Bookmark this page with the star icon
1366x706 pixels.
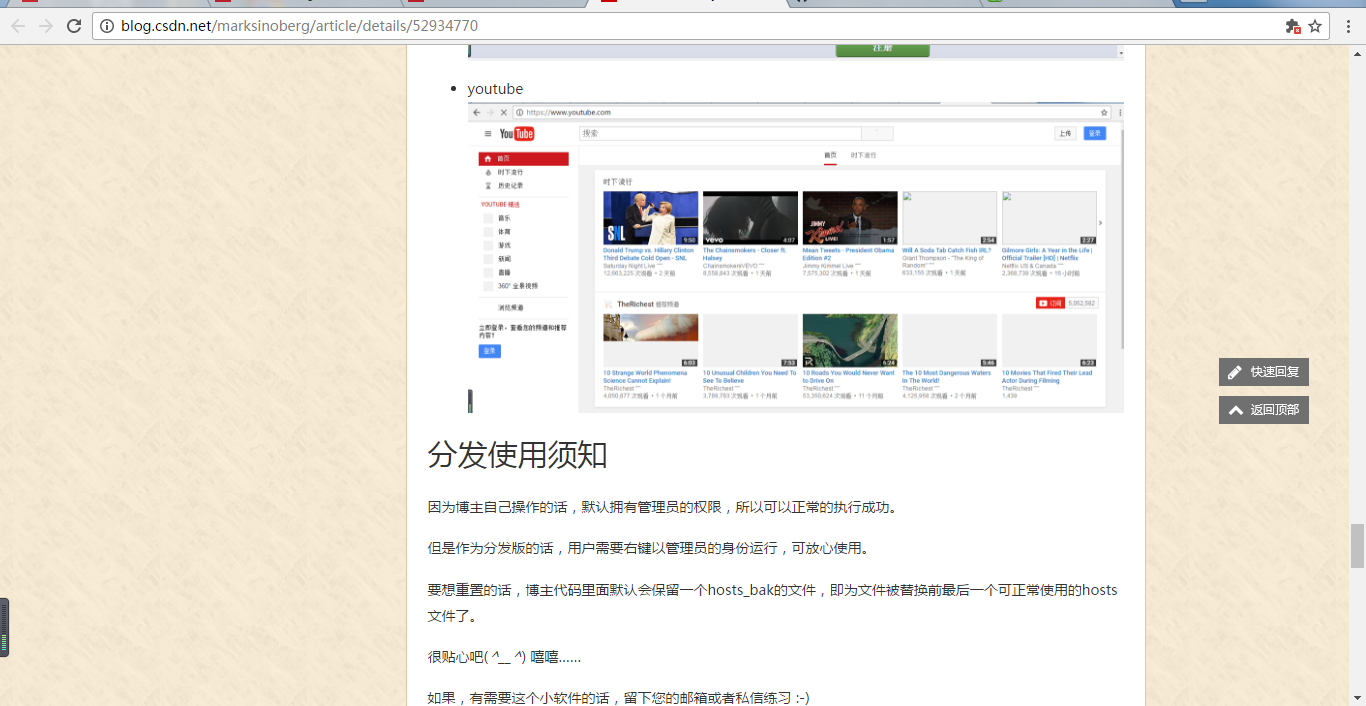(1315, 26)
